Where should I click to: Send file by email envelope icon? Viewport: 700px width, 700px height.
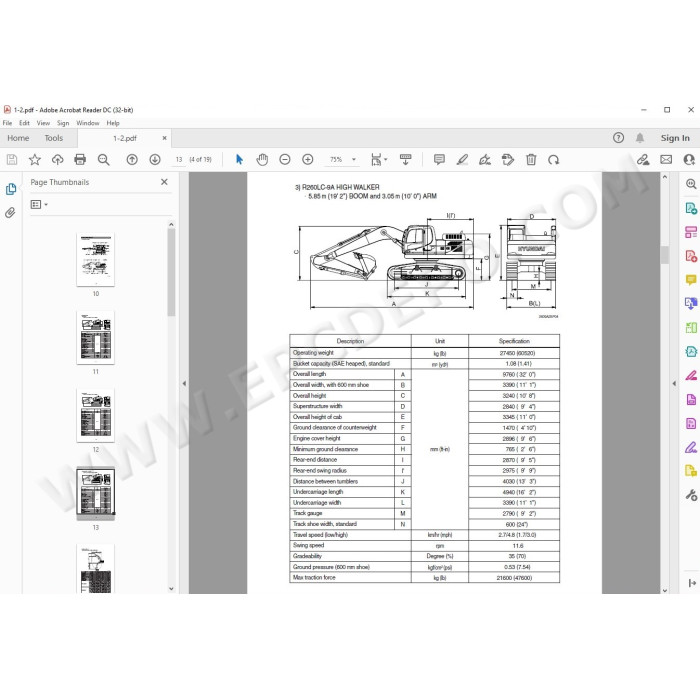666,159
